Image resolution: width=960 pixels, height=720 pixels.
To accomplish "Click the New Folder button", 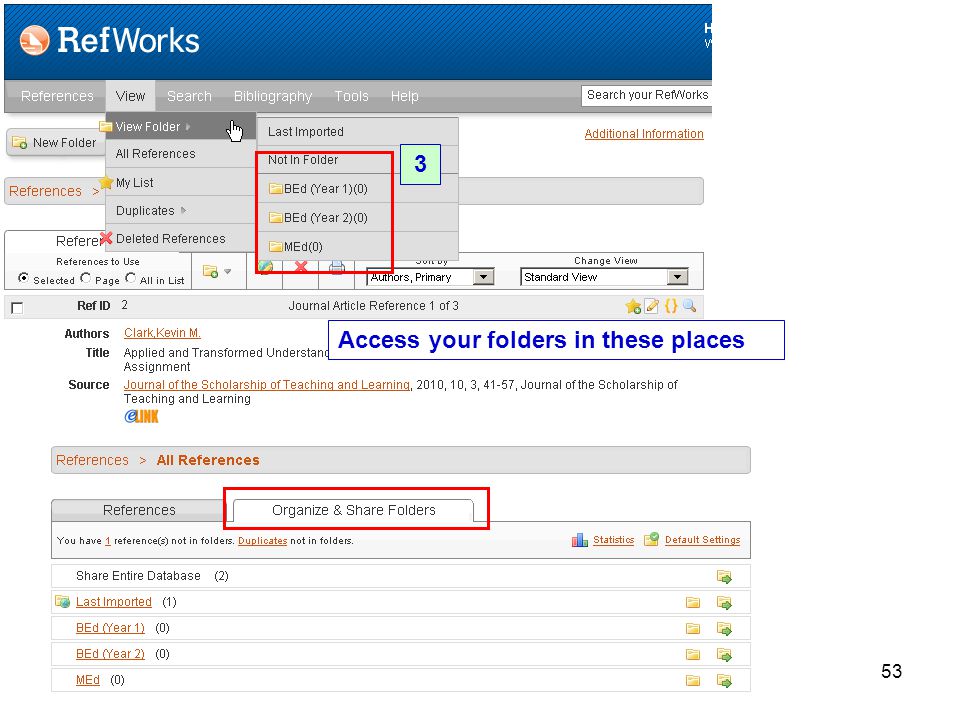I will pyautogui.click(x=55, y=143).
